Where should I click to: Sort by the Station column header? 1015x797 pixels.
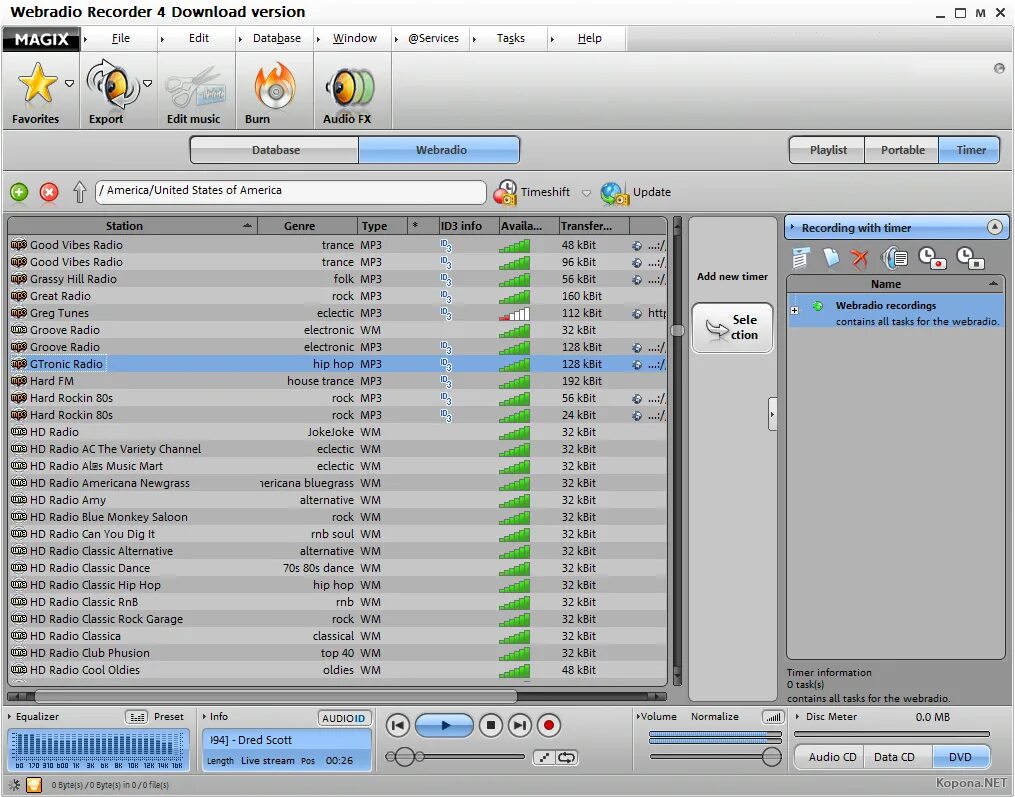(x=132, y=226)
